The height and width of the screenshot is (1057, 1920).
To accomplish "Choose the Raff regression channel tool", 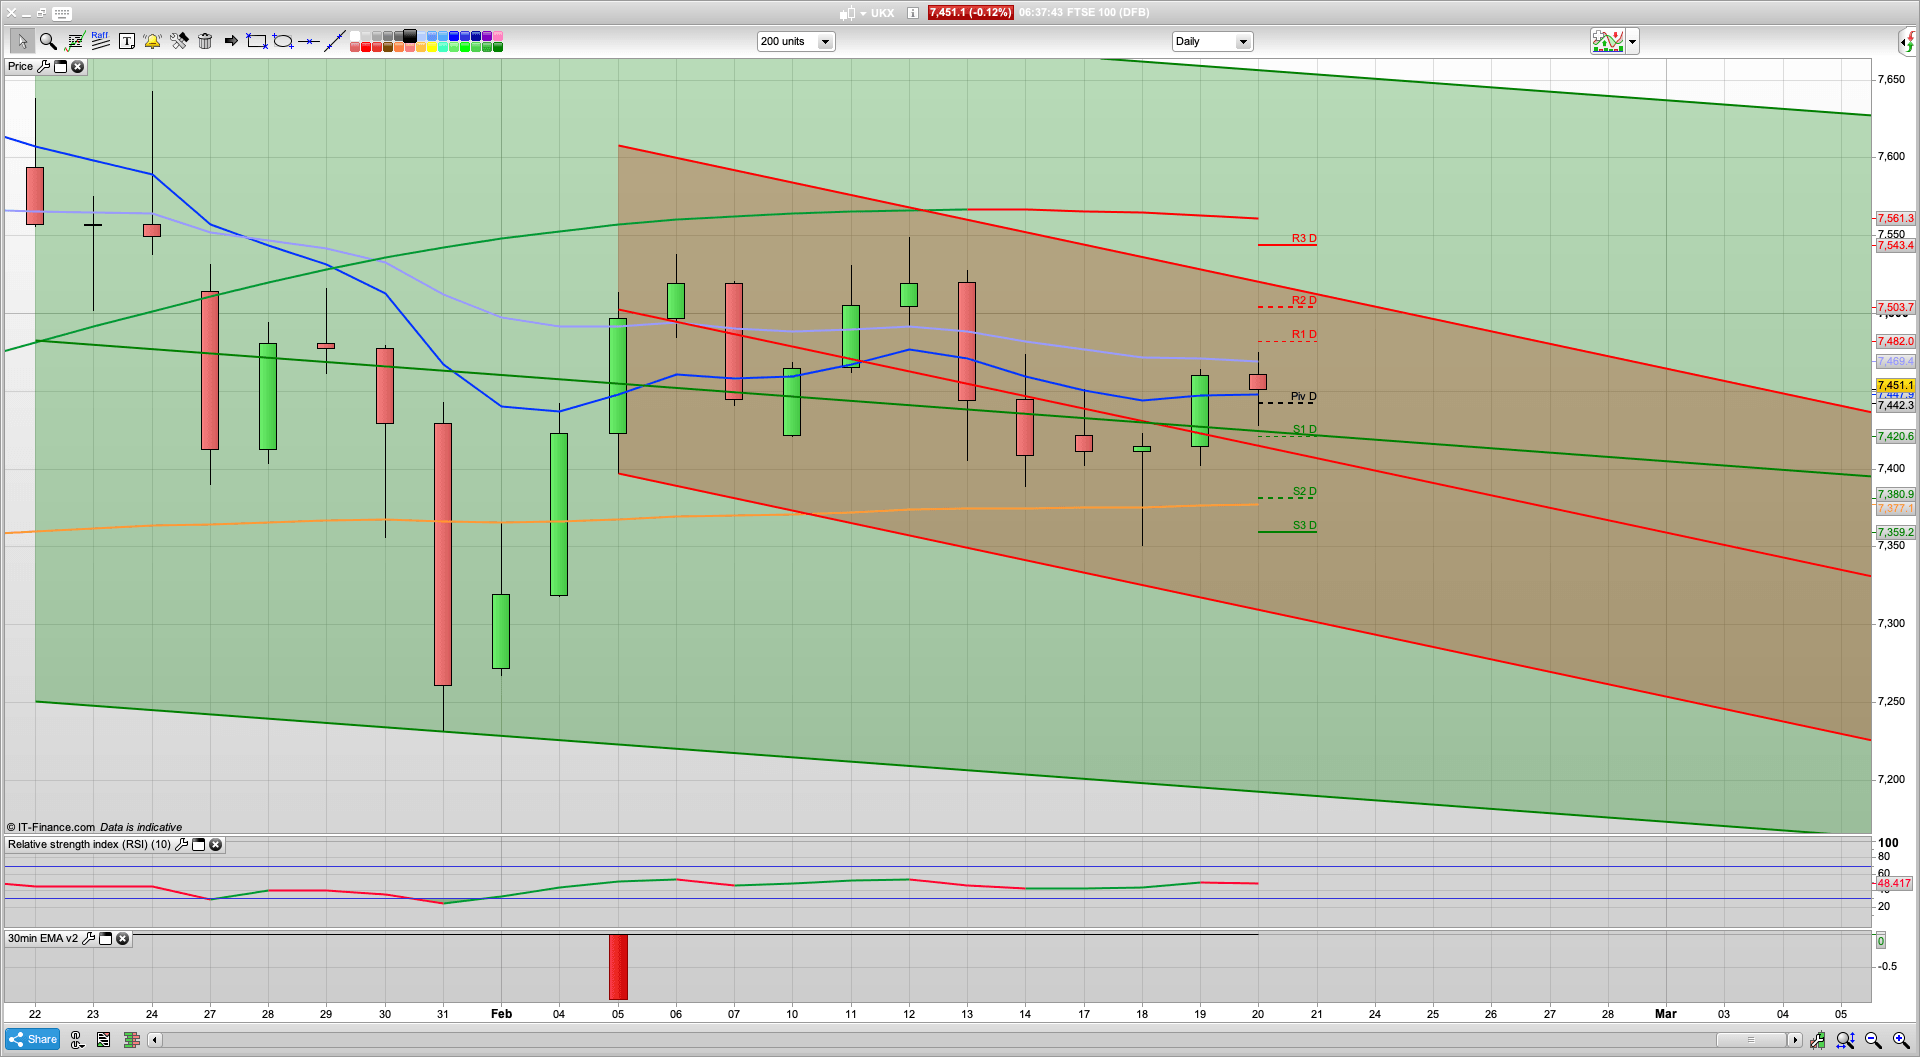I will coord(100,41).
